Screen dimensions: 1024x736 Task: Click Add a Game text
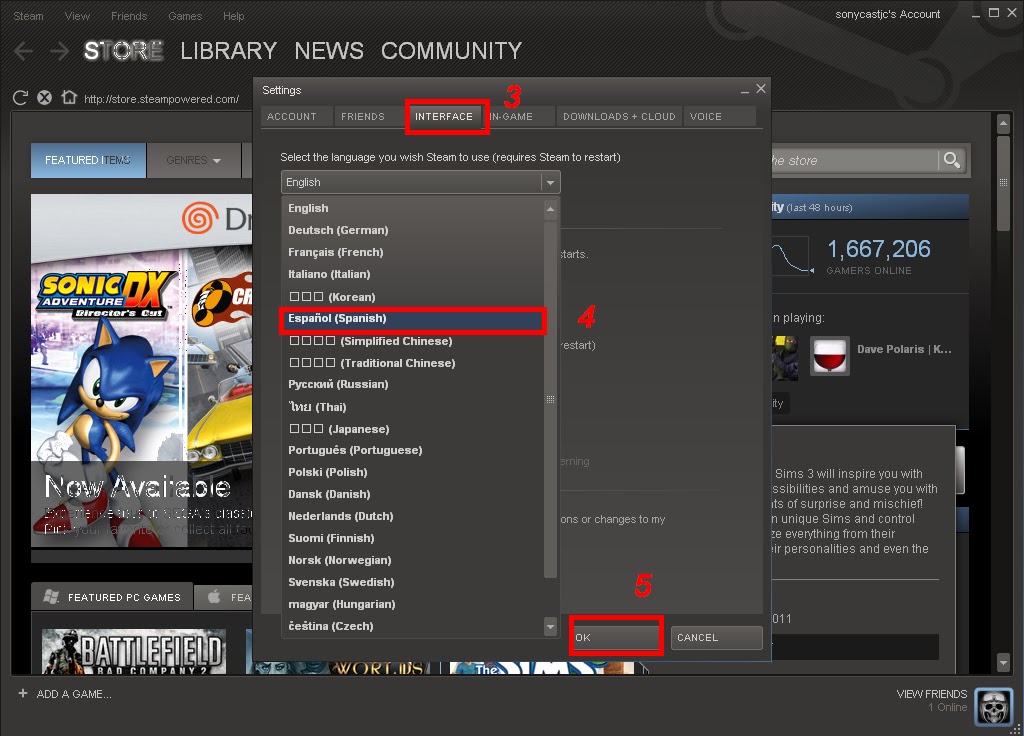point(74,694)
